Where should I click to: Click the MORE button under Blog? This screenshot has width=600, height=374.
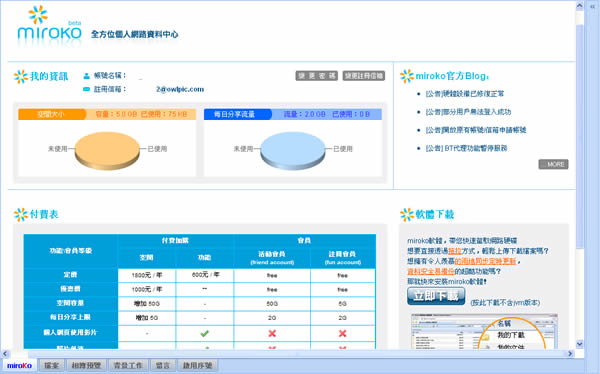point(553,164)
